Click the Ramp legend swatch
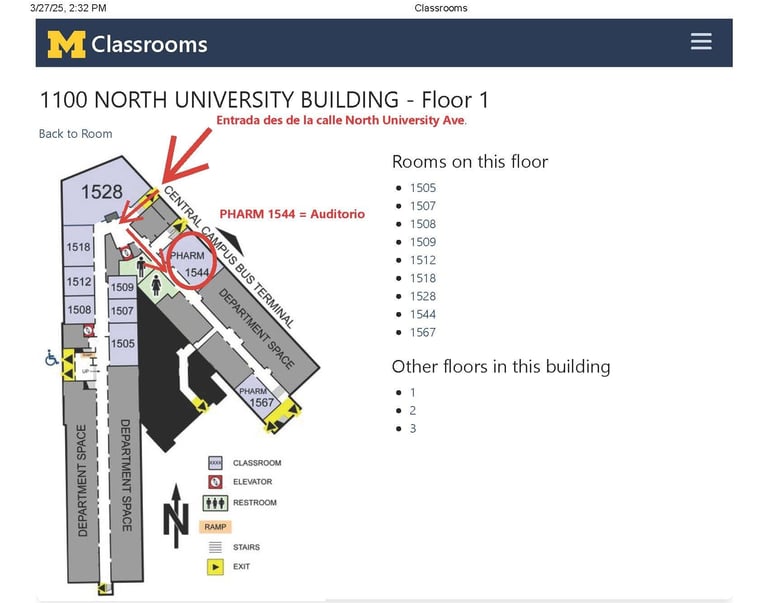This screenshot has height=603, width=768. pyautogui.click(x=215, y=527)
